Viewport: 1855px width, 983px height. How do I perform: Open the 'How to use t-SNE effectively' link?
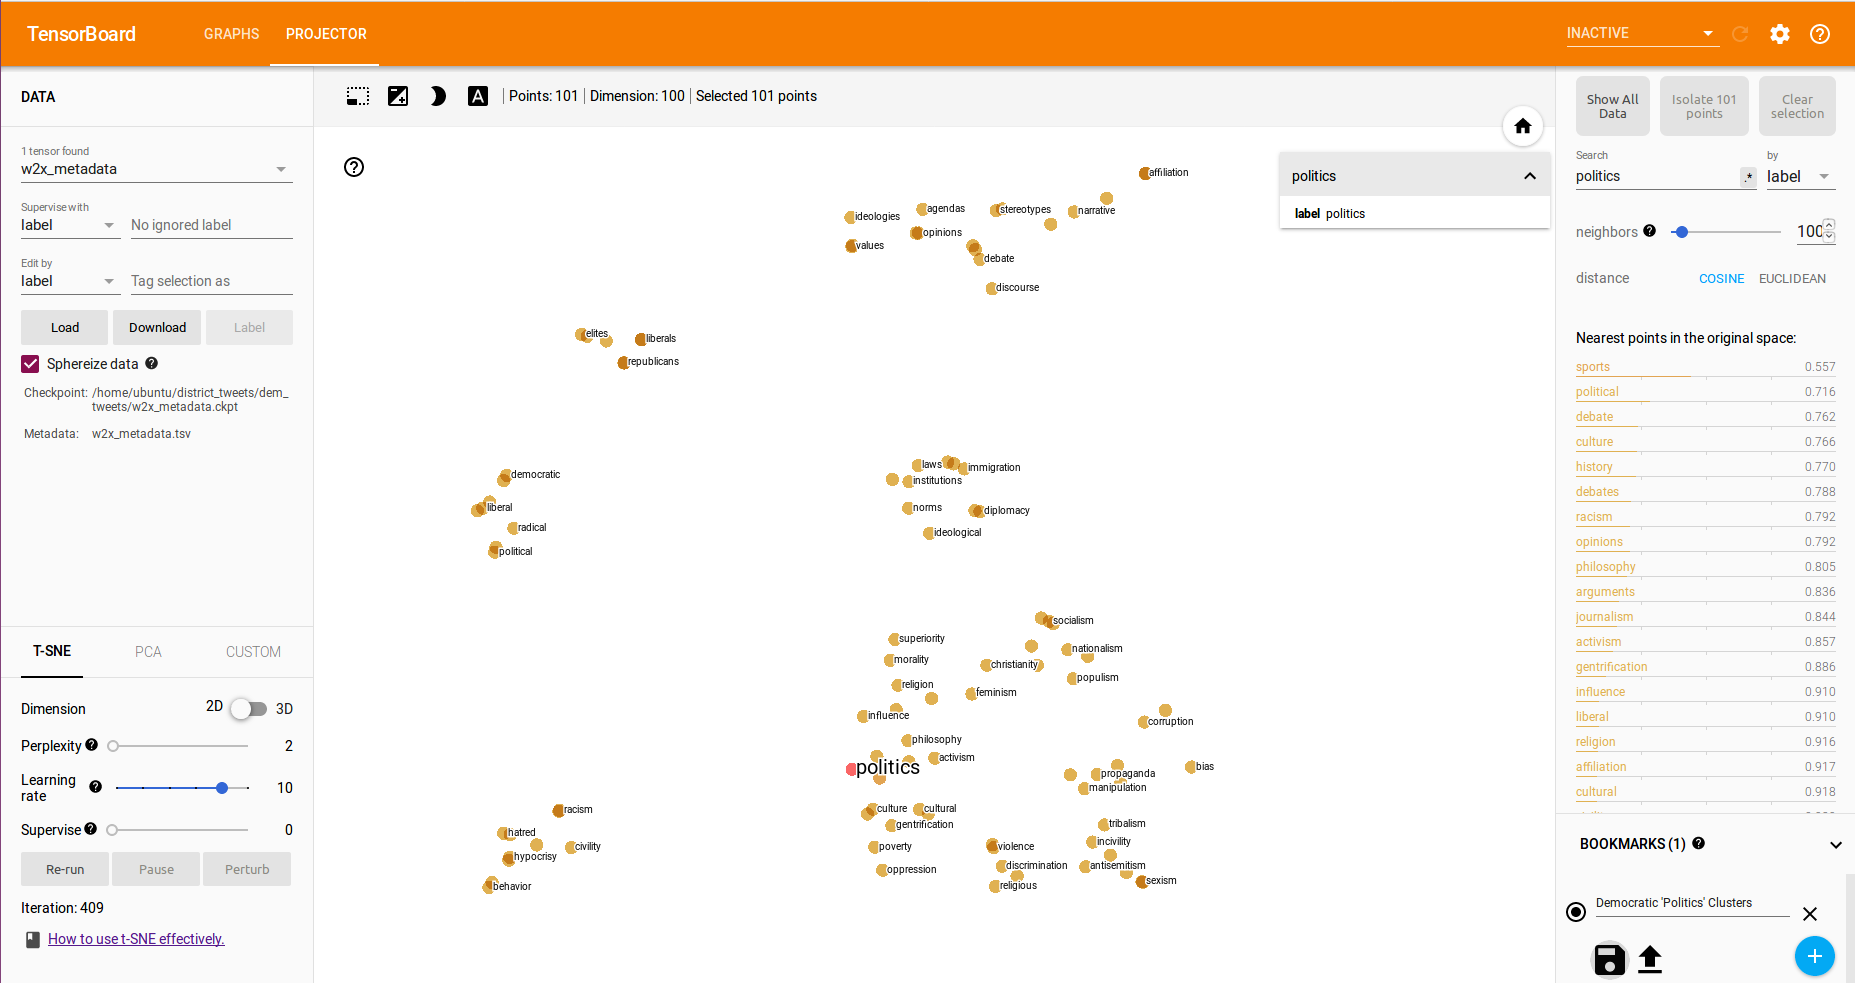136,939
